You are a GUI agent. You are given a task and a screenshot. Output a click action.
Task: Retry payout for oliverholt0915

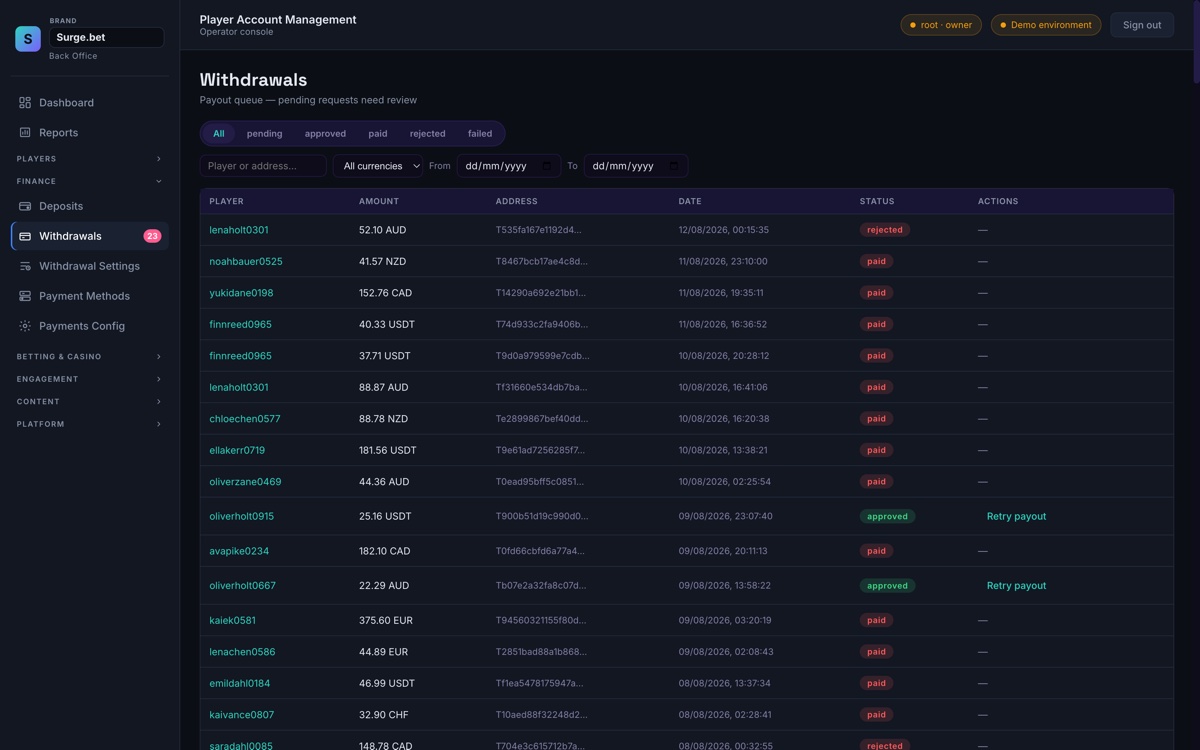point(1016,516)
